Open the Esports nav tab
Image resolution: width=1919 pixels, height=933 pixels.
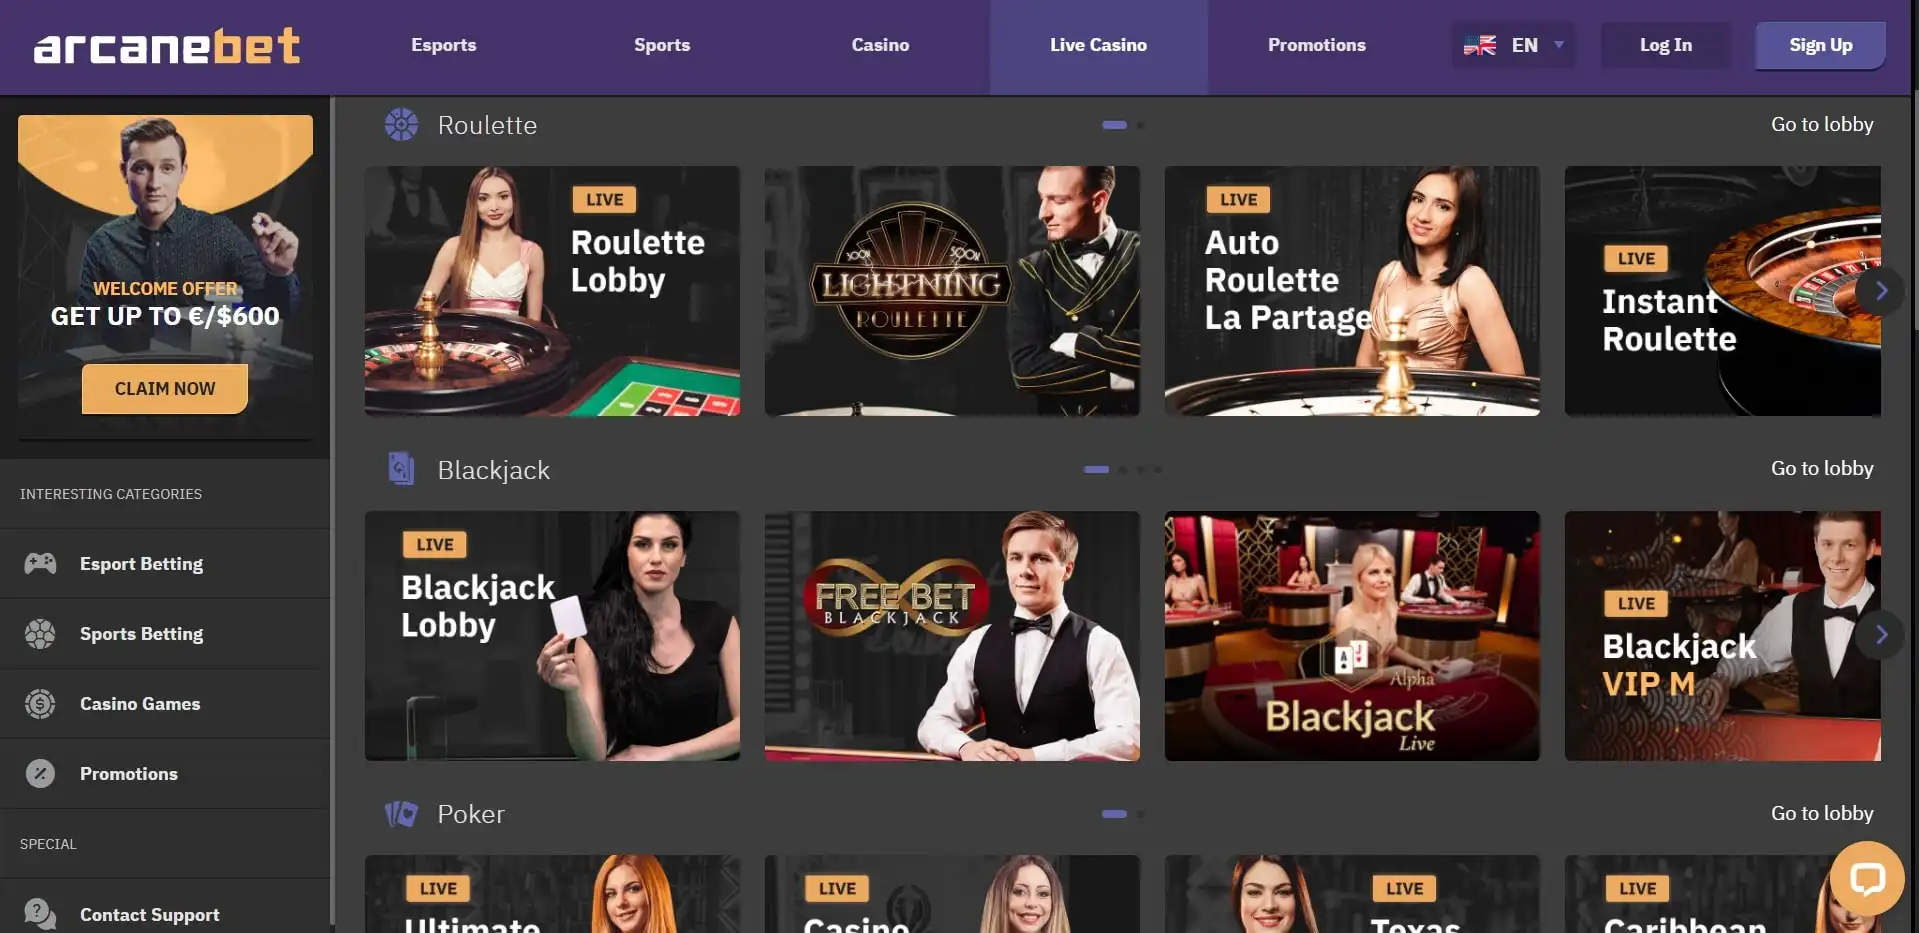pos(444,45)
